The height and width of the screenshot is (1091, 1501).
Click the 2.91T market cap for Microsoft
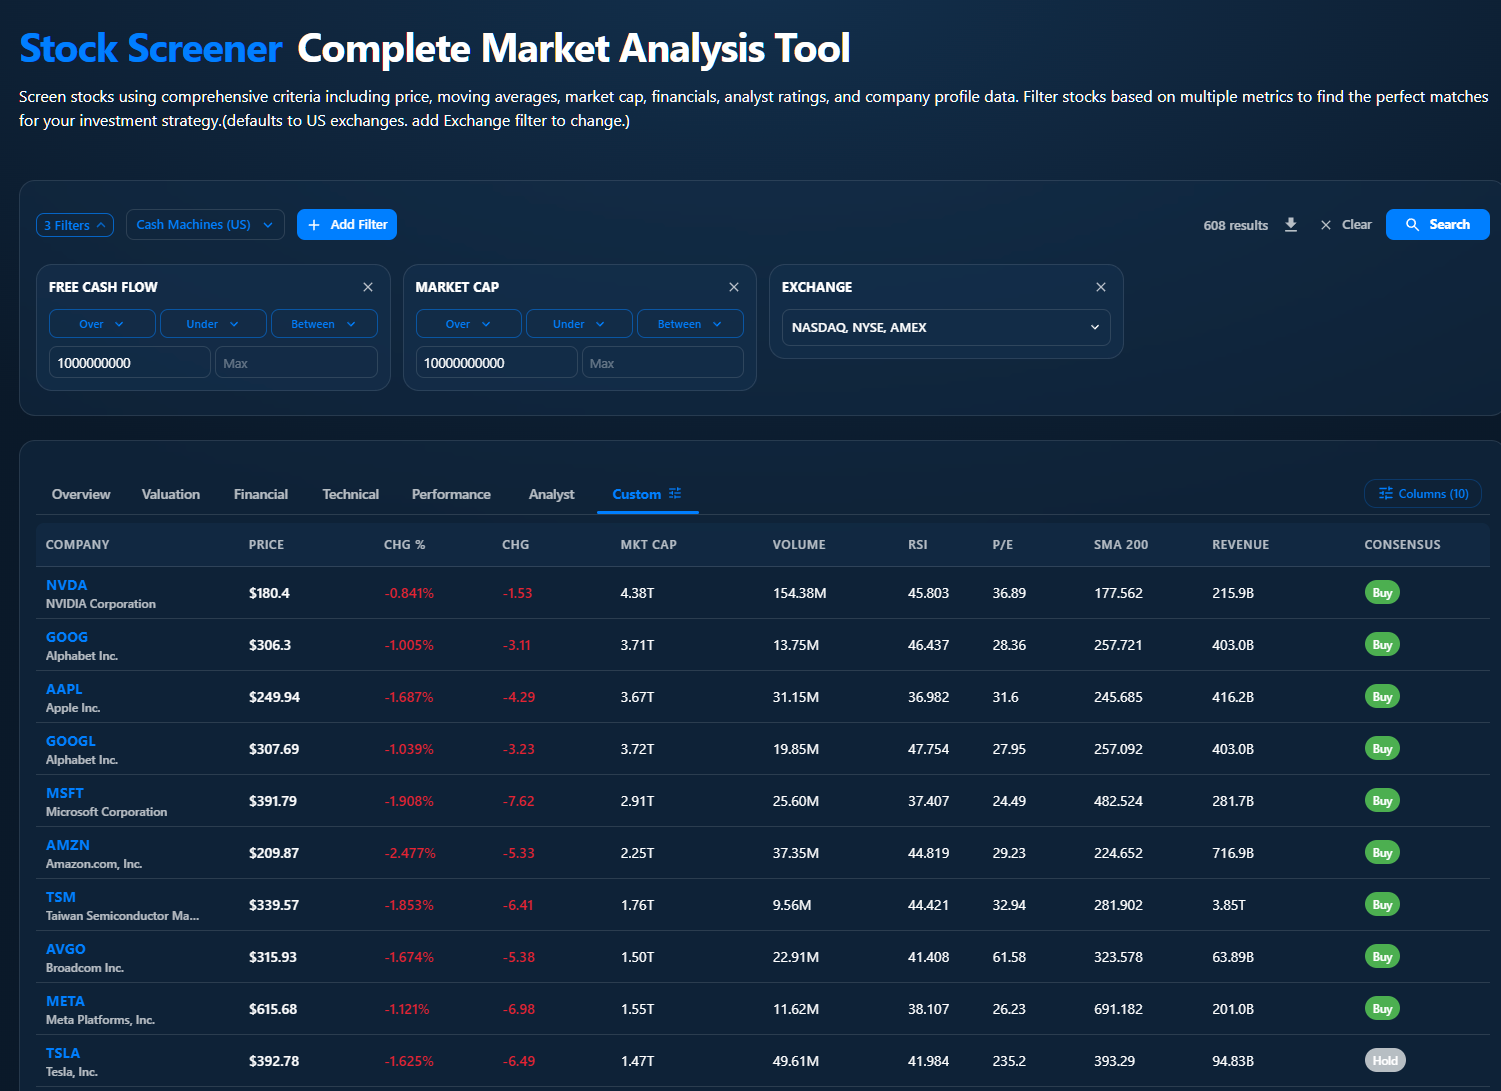pos(637,801)
